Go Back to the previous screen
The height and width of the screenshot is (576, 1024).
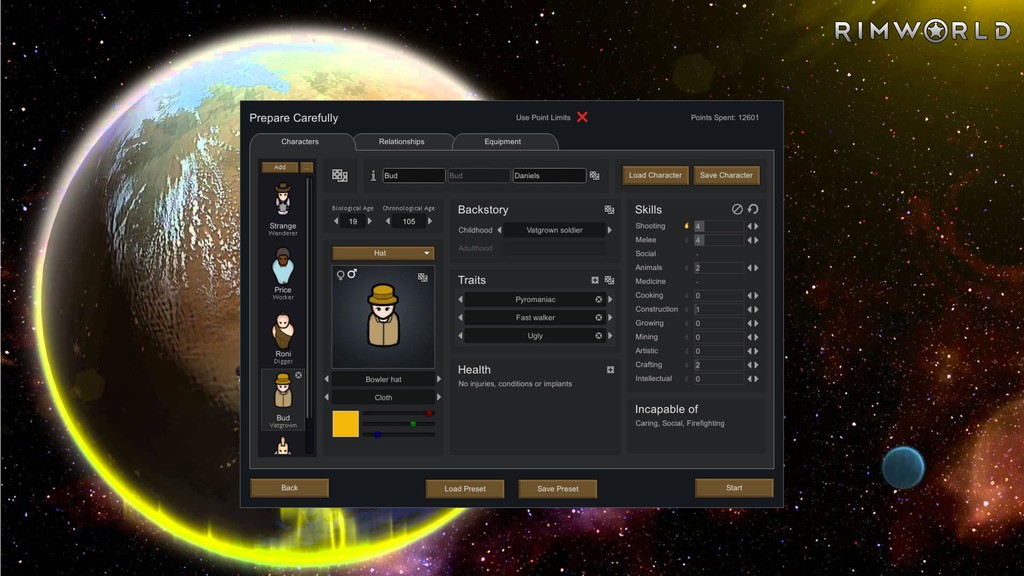point(289,488)
